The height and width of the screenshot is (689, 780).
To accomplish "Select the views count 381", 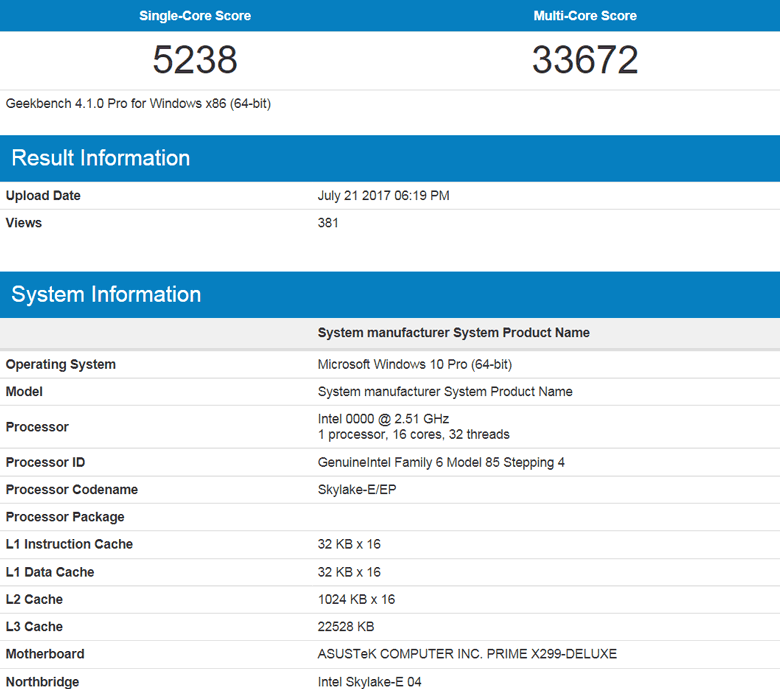I will [x=328, y=222].
